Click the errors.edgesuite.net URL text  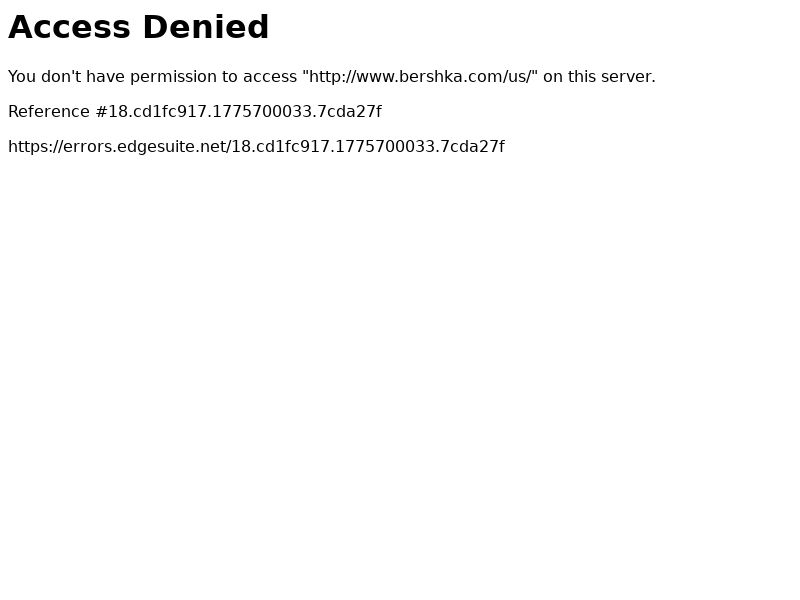pyautogui.click(x=256, y=146)
